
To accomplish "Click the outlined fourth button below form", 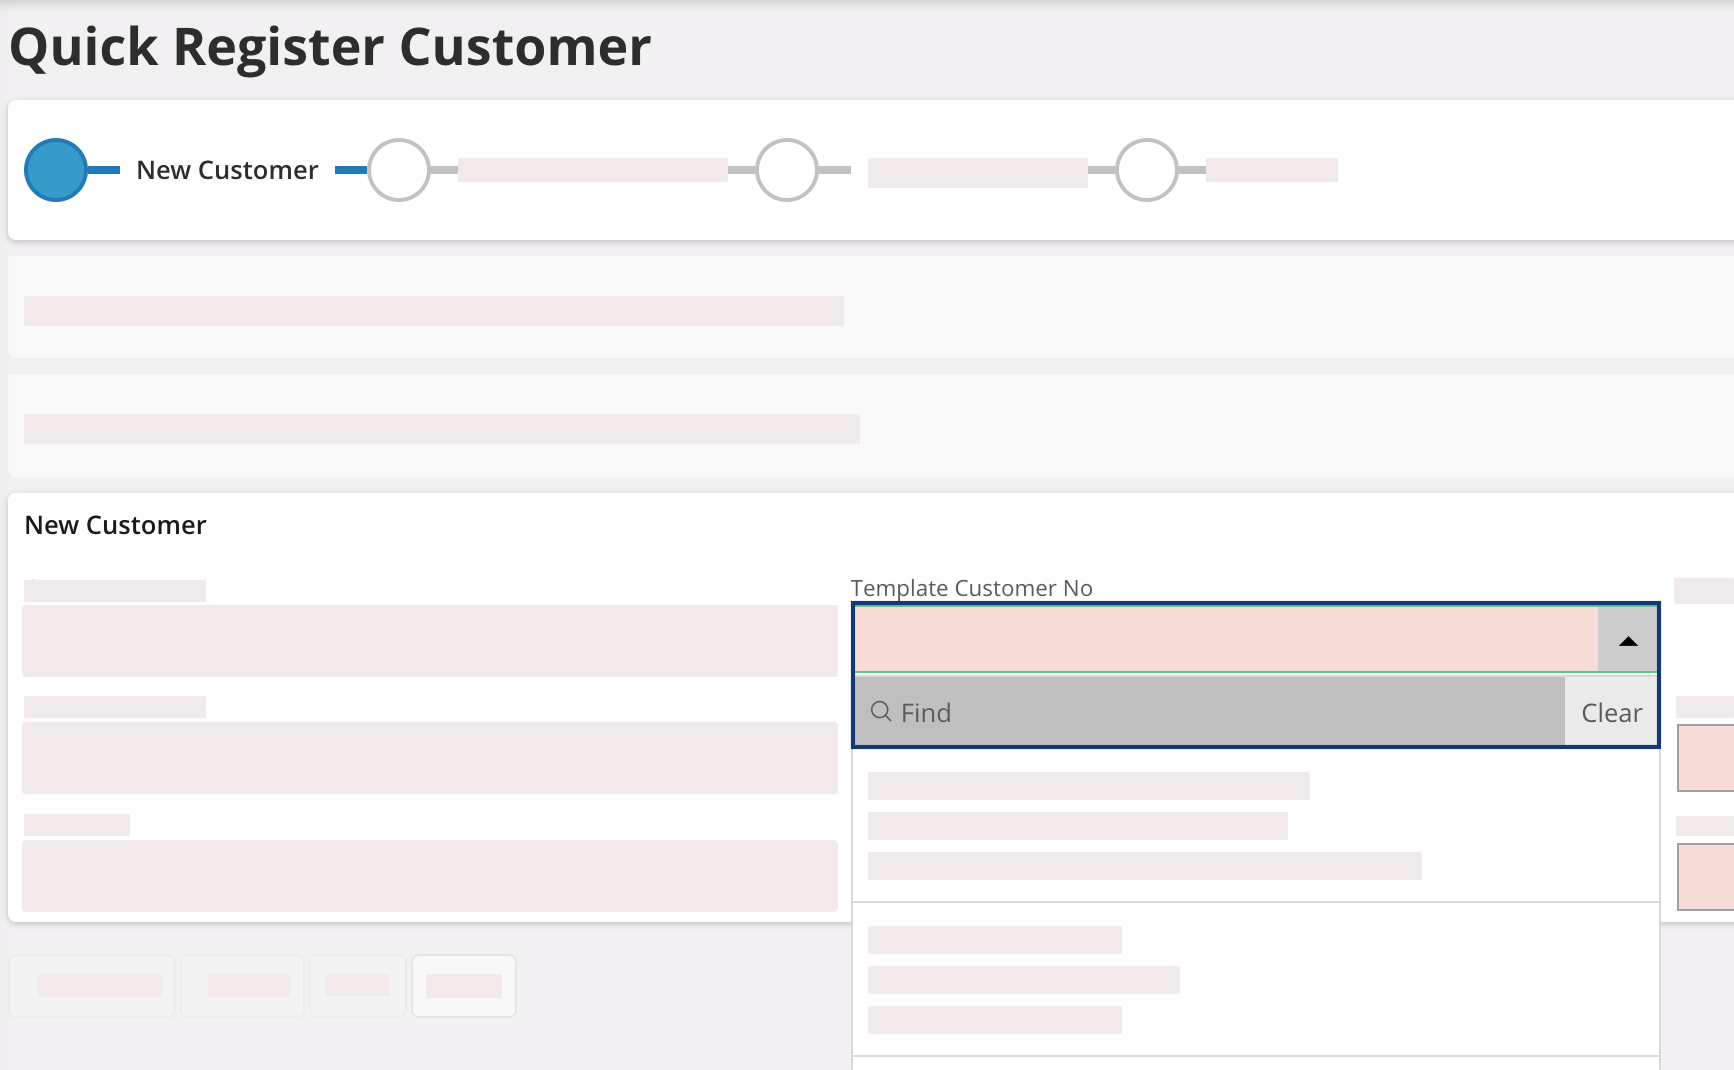I will tap(464, 986).
